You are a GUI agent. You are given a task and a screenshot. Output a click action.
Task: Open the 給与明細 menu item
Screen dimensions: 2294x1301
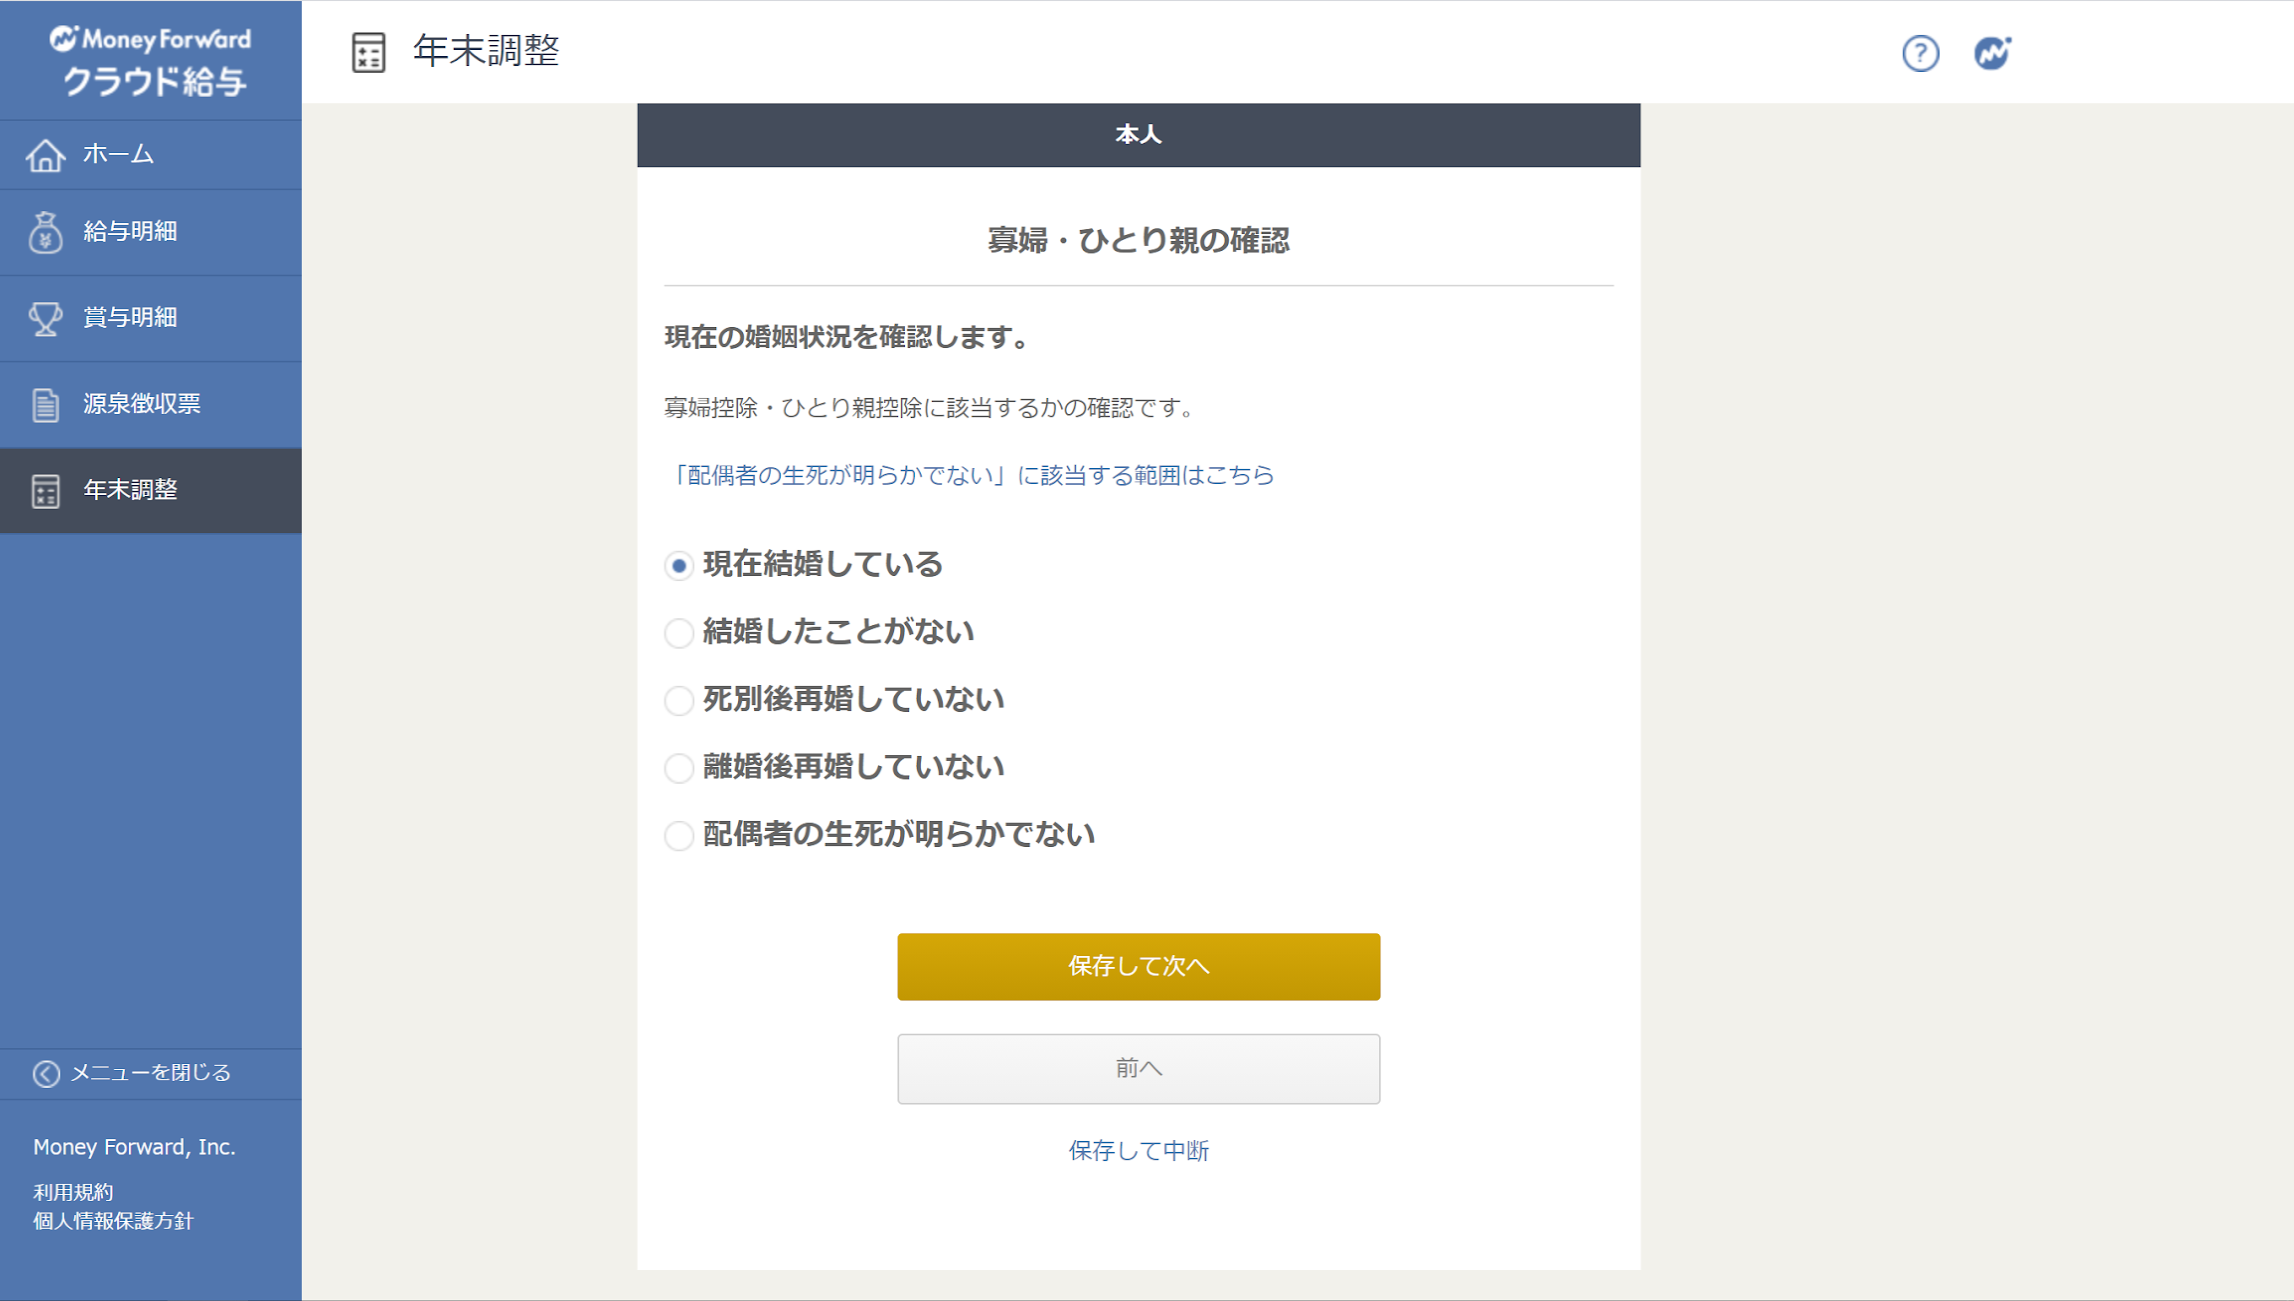151,232
